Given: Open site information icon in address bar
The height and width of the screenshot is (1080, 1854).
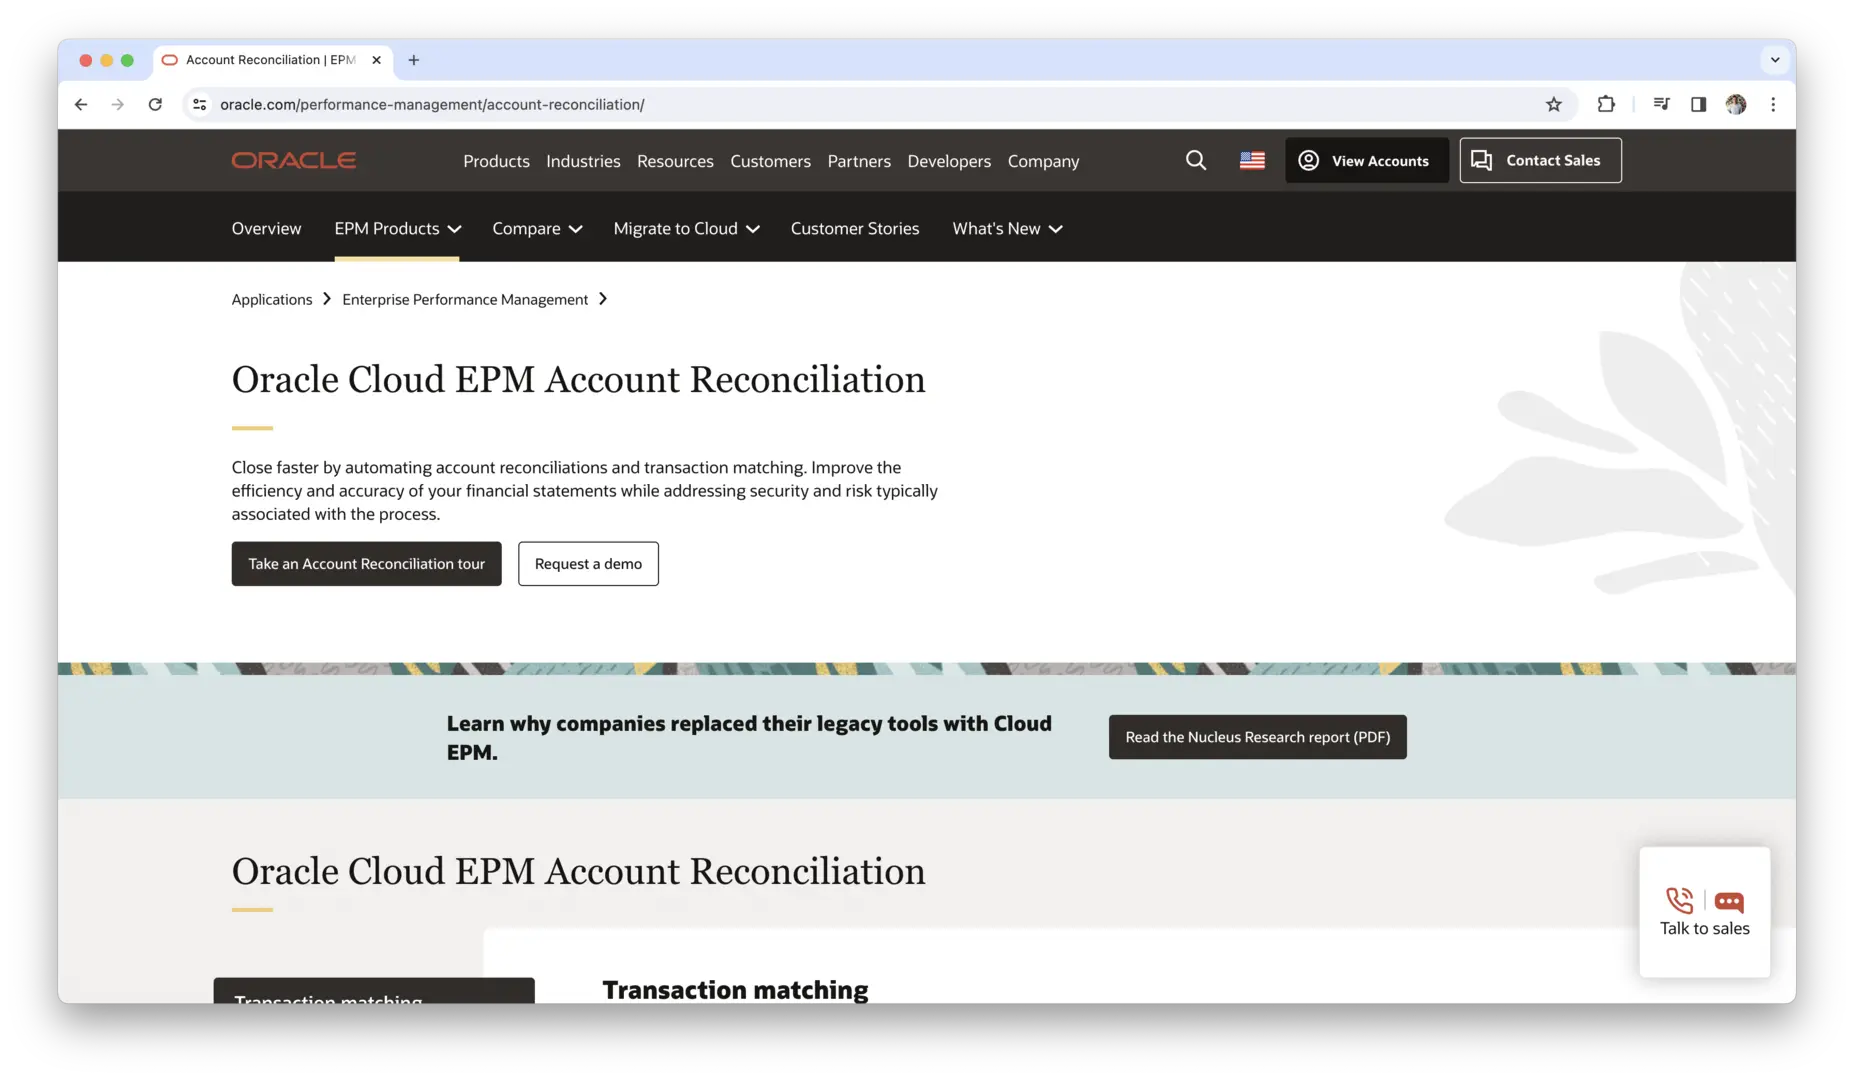Looking at the screenshot, I should [x=200, y=104].
